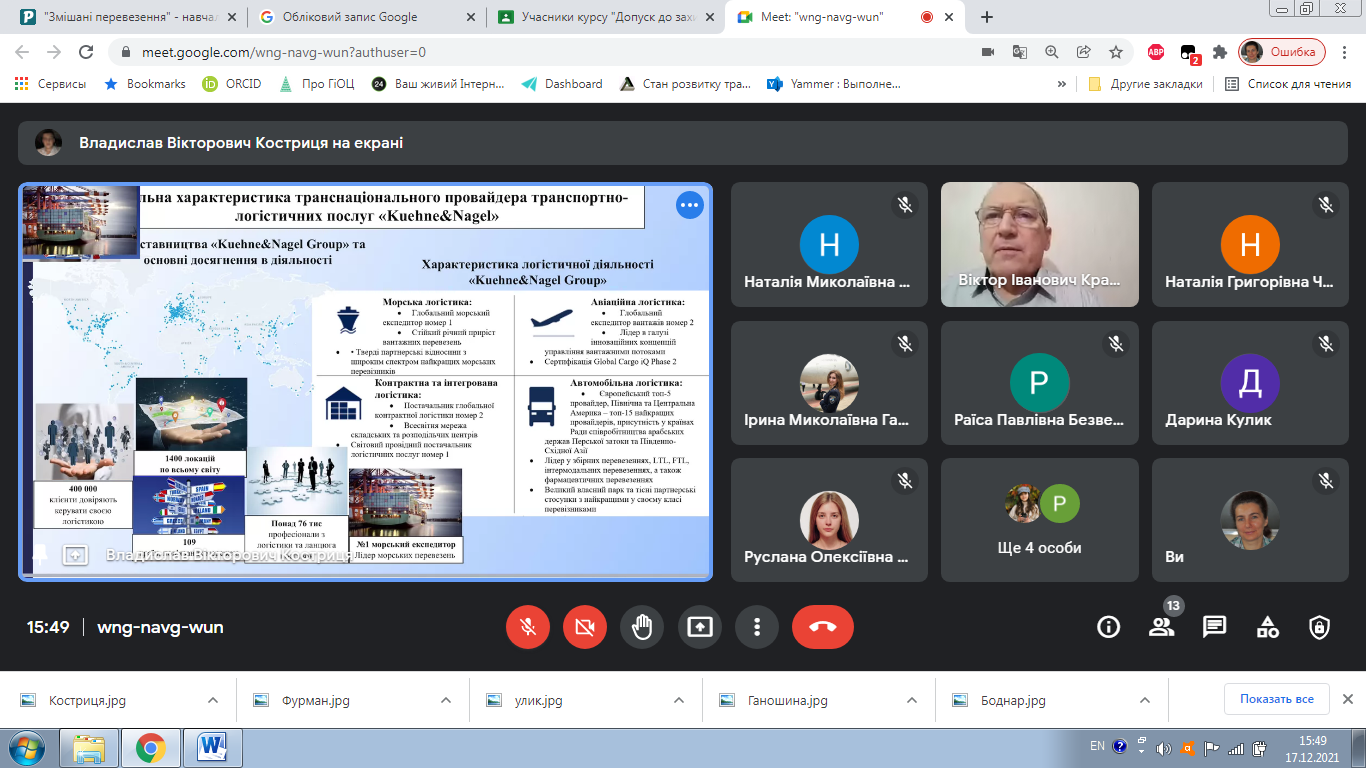
Task: Click the red leave call button
Action: 822,627
